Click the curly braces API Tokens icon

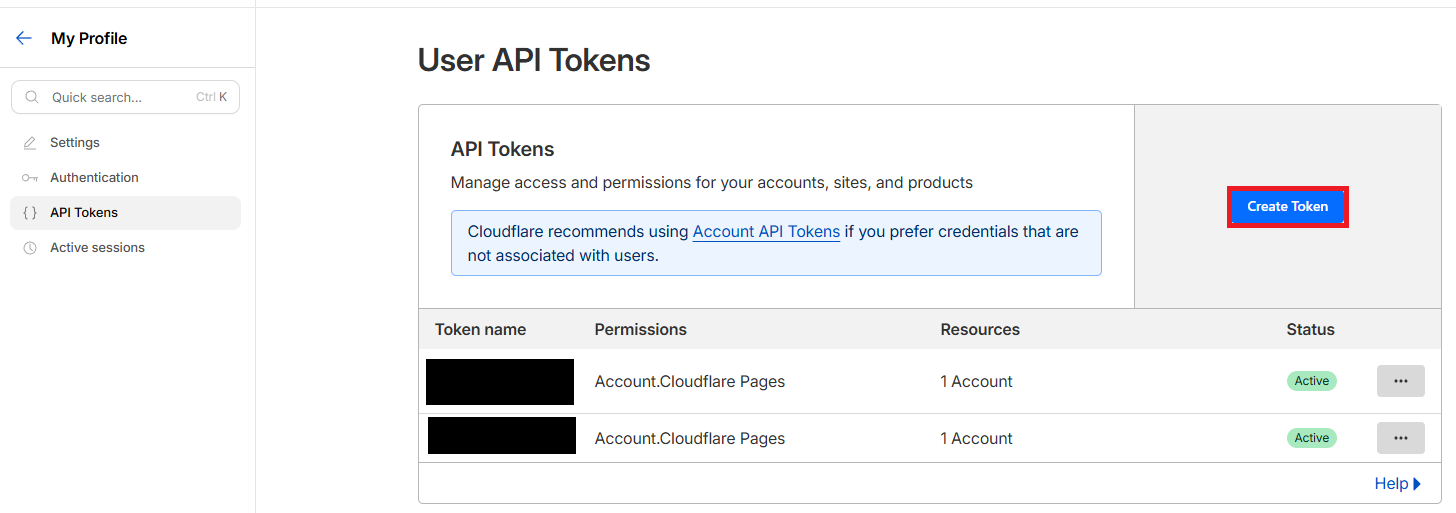pos(30,213)
